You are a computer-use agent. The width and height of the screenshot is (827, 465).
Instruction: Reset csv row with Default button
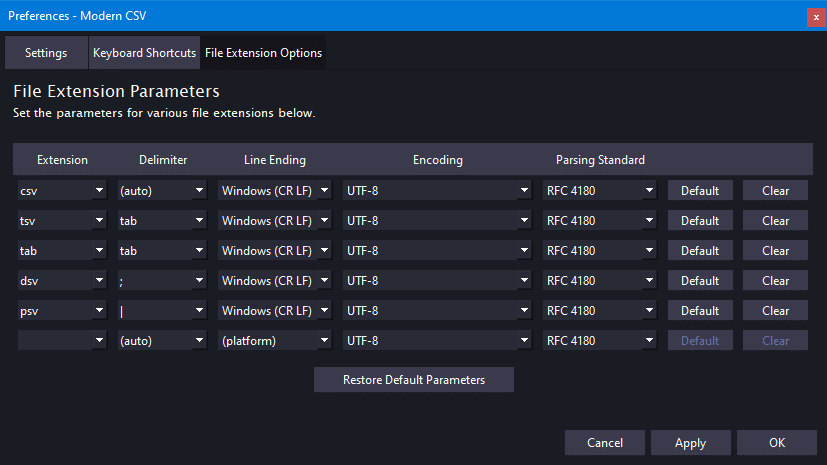[x=700, y=190]
